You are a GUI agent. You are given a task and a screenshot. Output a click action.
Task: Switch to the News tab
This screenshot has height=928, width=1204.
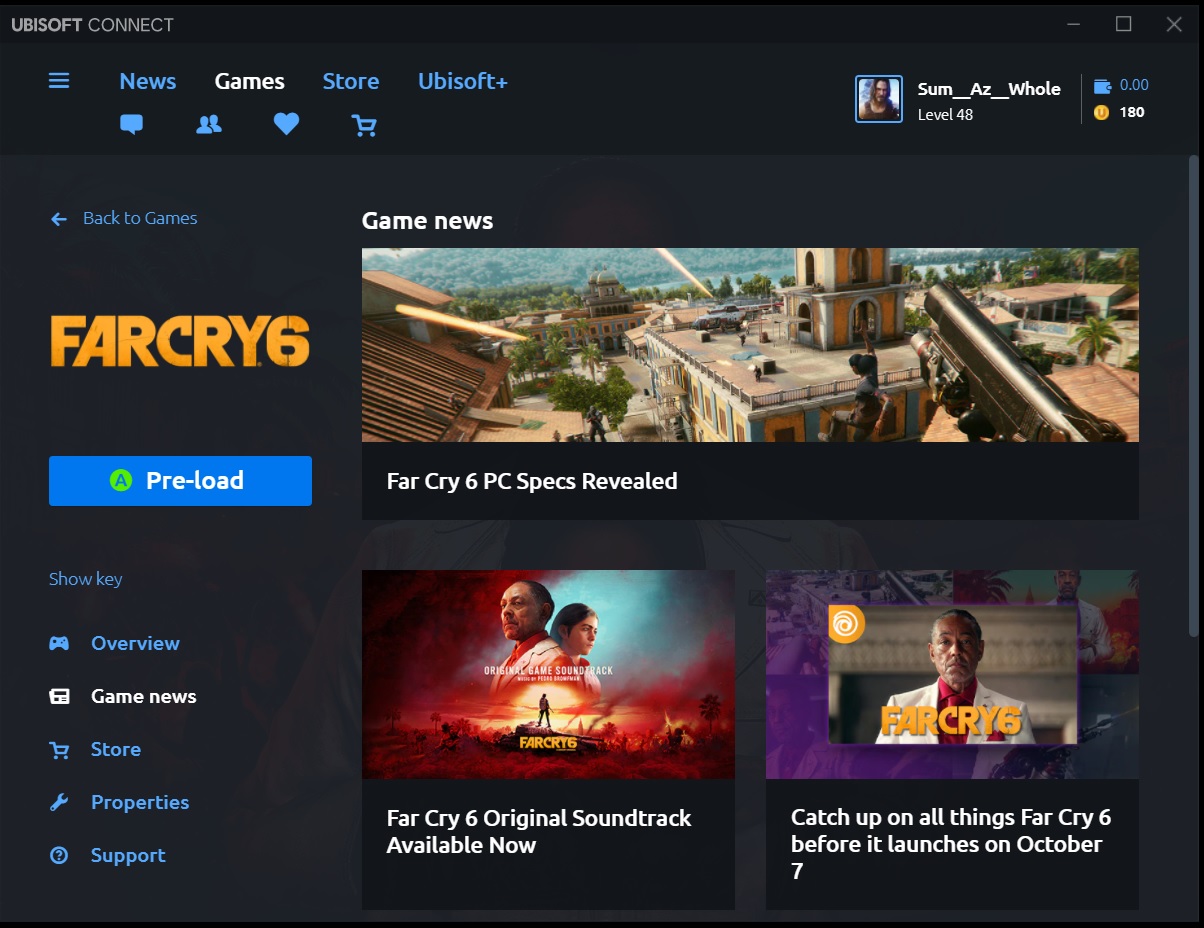(147, 81)
